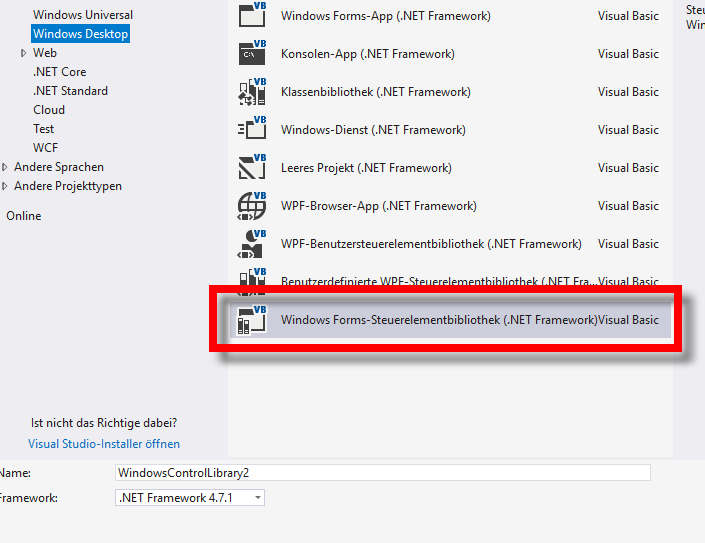Expand the Web tree node
Screen dimensions: 705x543
click(23, 53)
